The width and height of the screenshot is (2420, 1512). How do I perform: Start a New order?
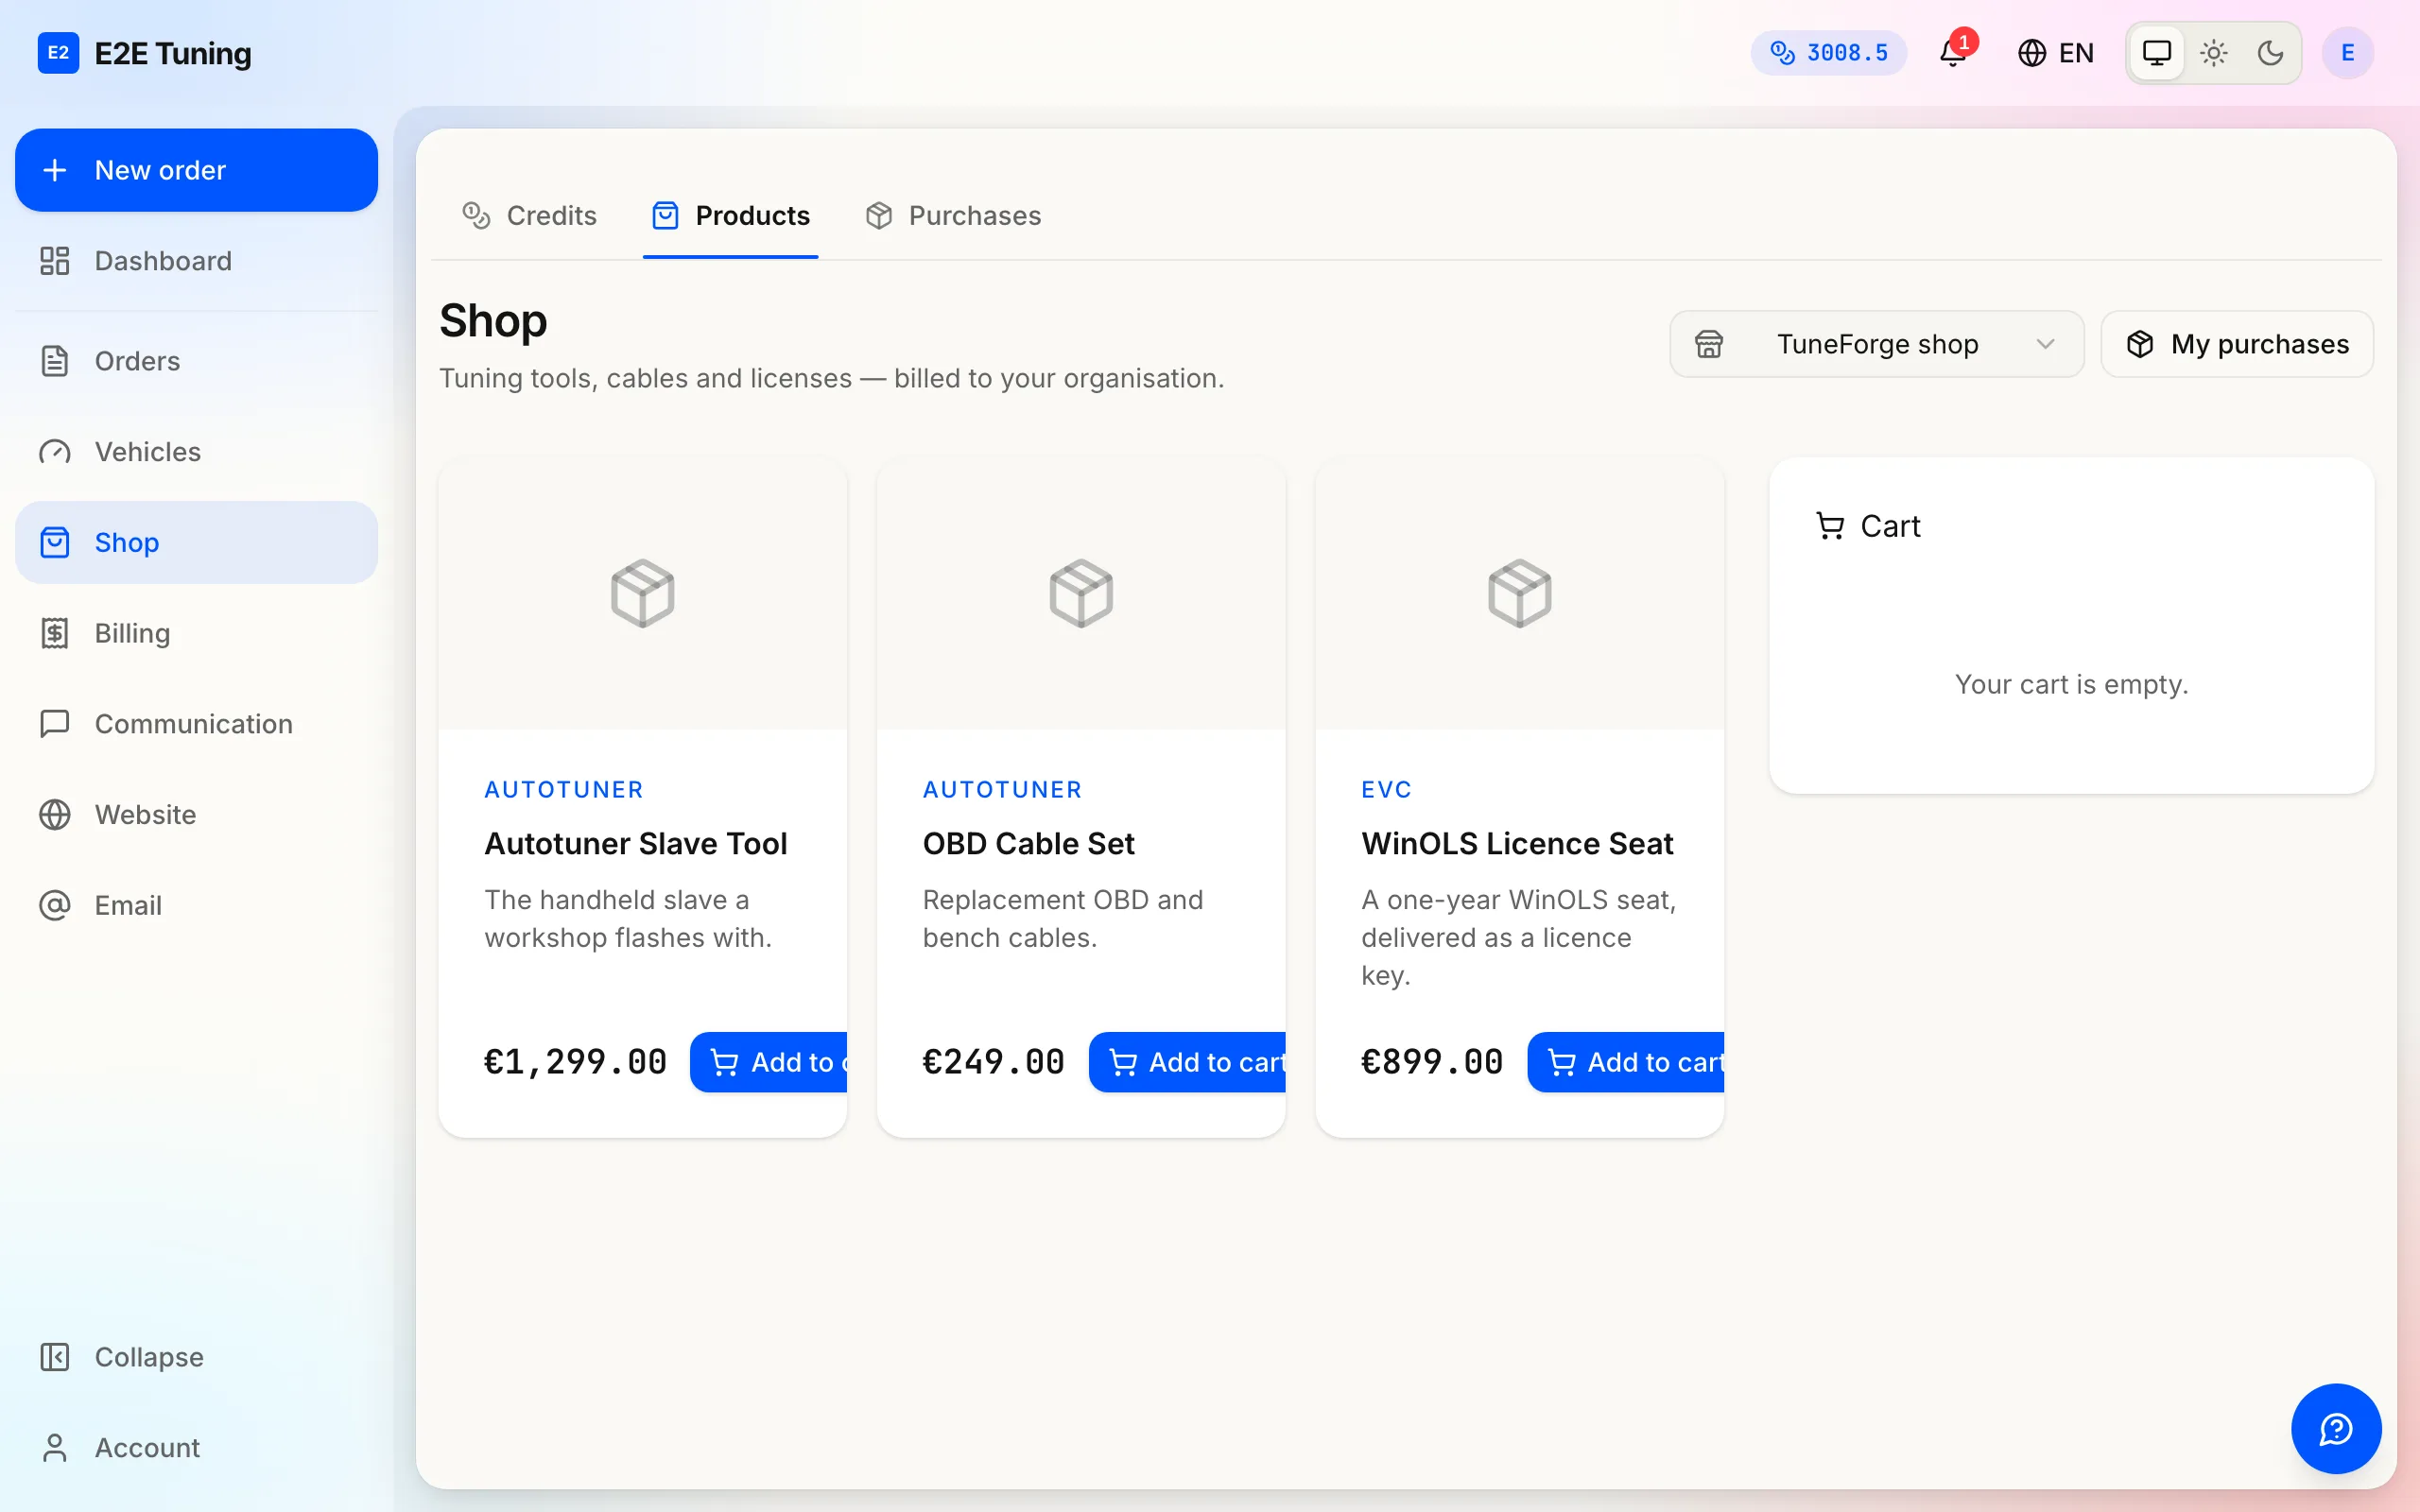coord(196,170)
